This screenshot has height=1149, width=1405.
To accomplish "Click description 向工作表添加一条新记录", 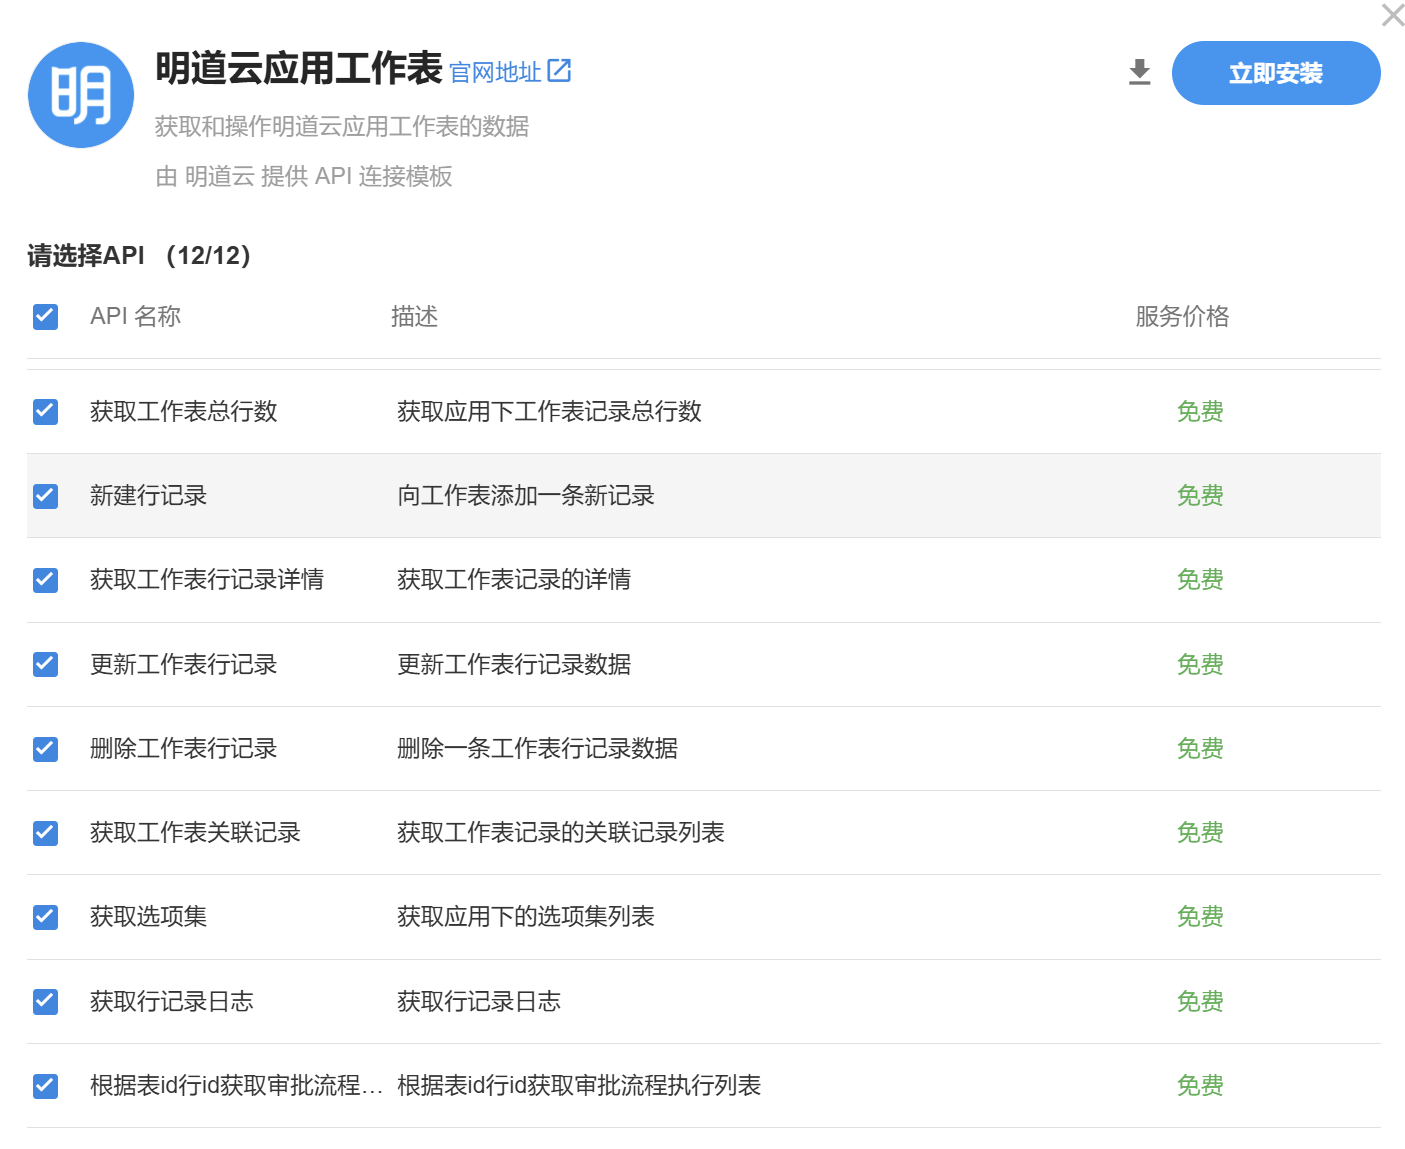I will 526,495.
